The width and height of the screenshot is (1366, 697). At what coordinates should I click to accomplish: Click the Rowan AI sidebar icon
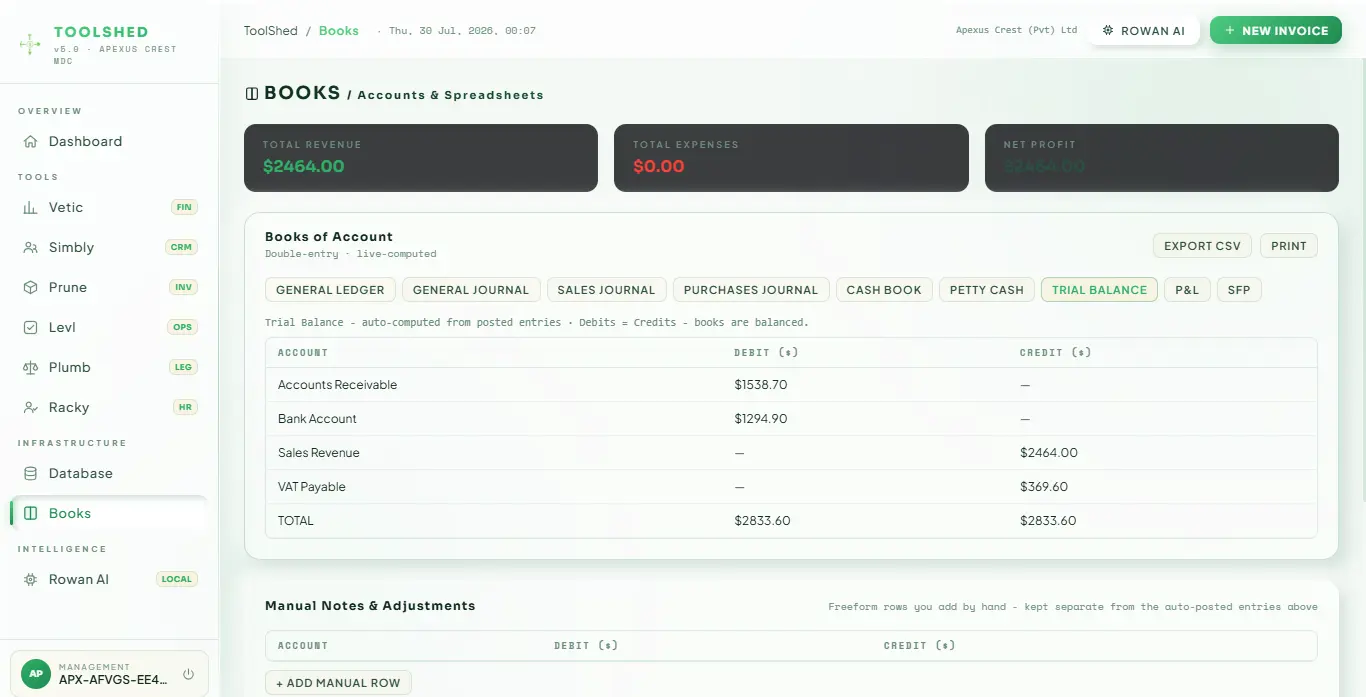30,580
